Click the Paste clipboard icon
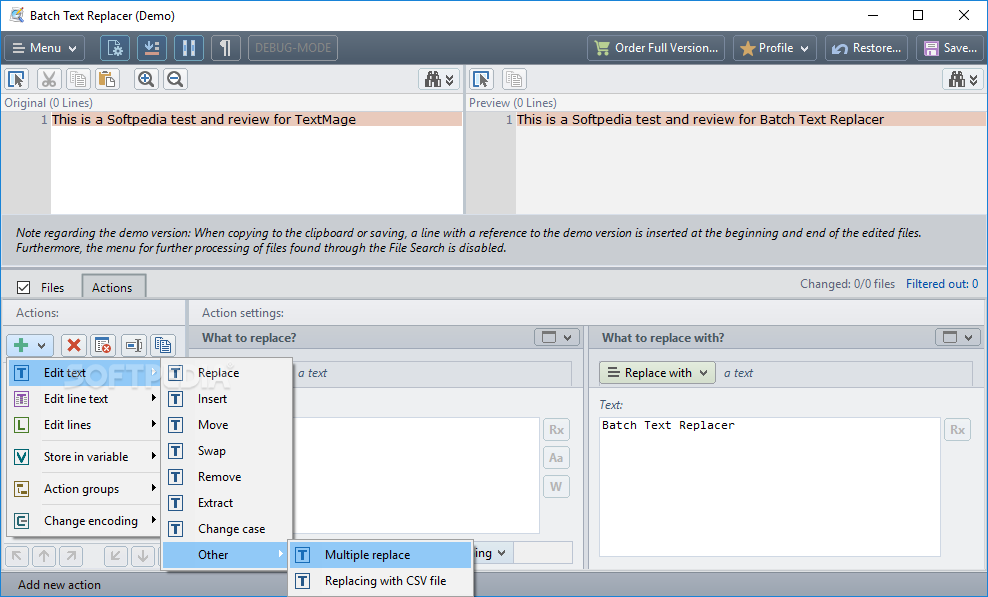The image size is (988, 597). click(107, 79)
